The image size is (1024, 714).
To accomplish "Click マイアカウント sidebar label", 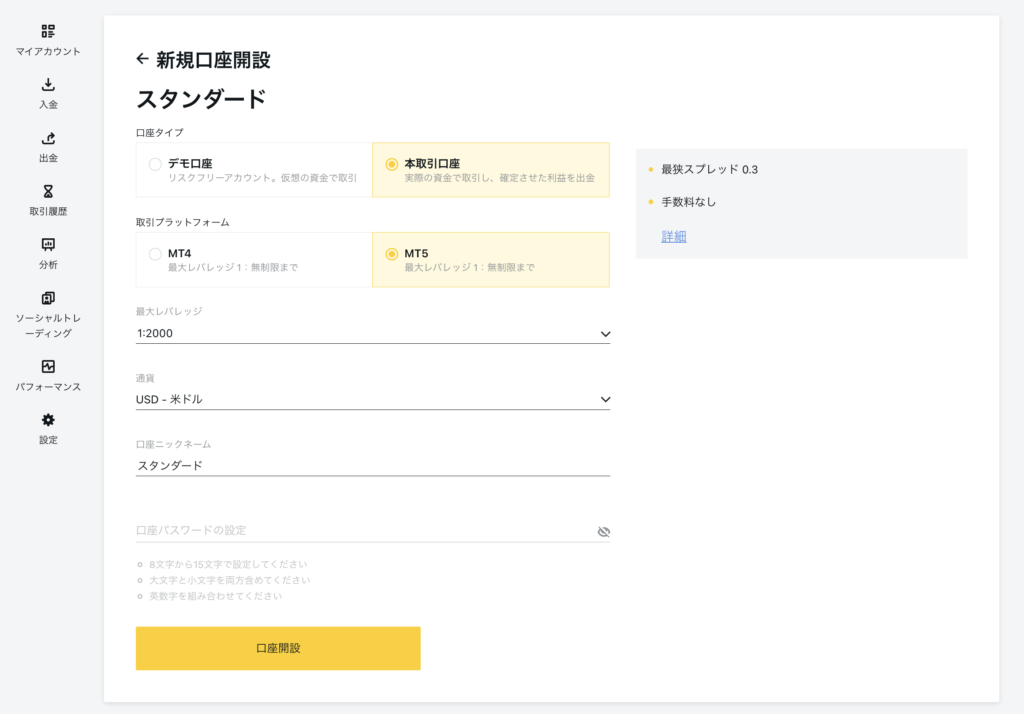I will click(x=48, y=52).
